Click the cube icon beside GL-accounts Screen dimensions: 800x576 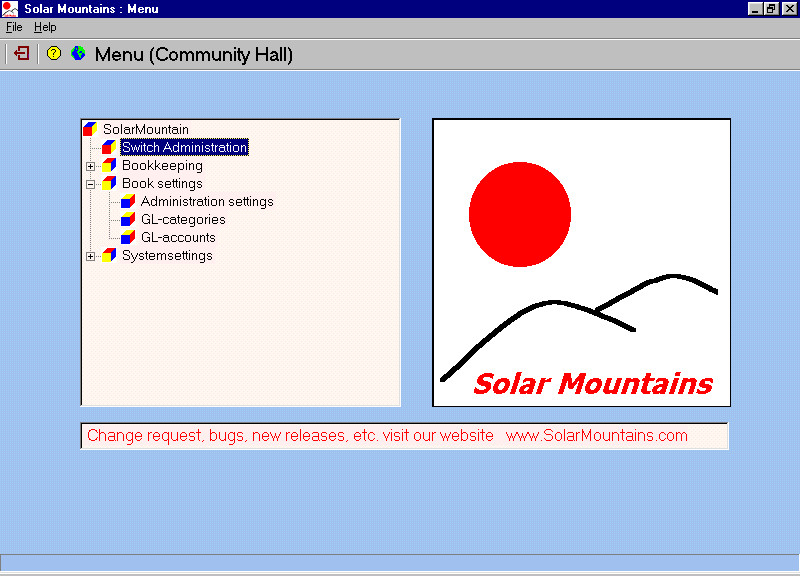128,237
